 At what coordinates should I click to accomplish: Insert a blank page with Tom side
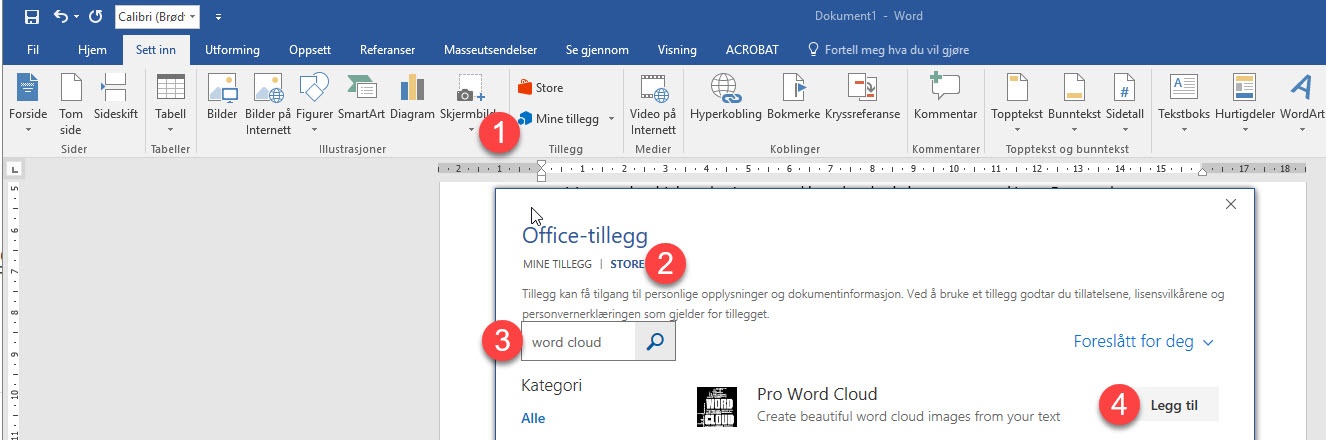pyautogui.click(x=70, y=104)
